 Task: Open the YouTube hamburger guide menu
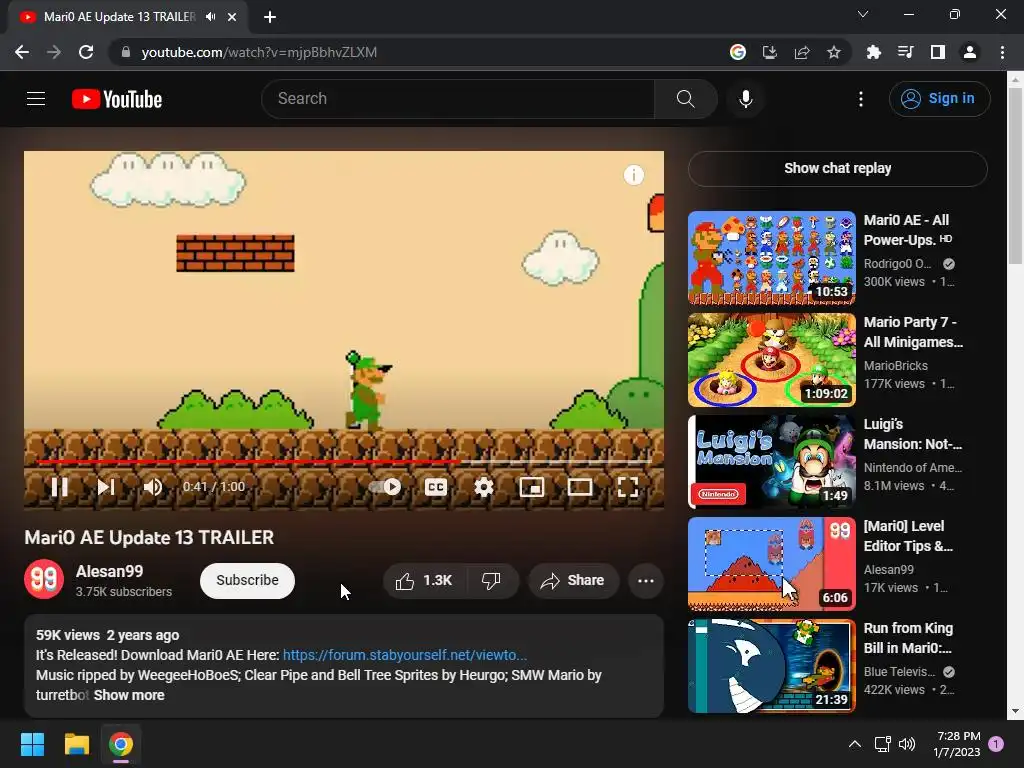point(36,99)
